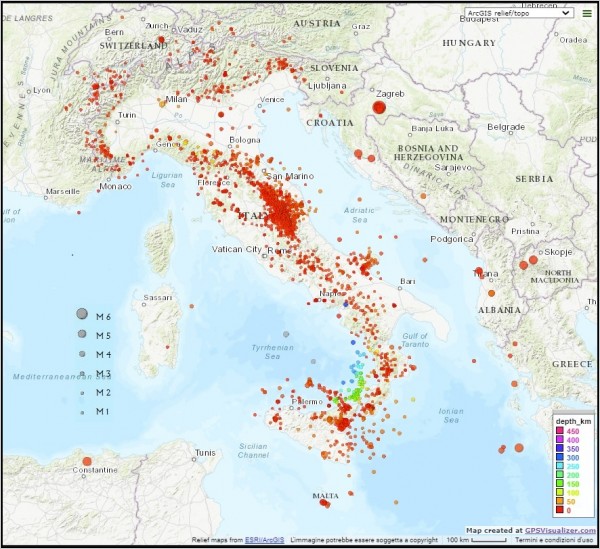Screen dimensions: 600x549
Task: Click the 200 km depth color swatch
Action: click(560, 475)
